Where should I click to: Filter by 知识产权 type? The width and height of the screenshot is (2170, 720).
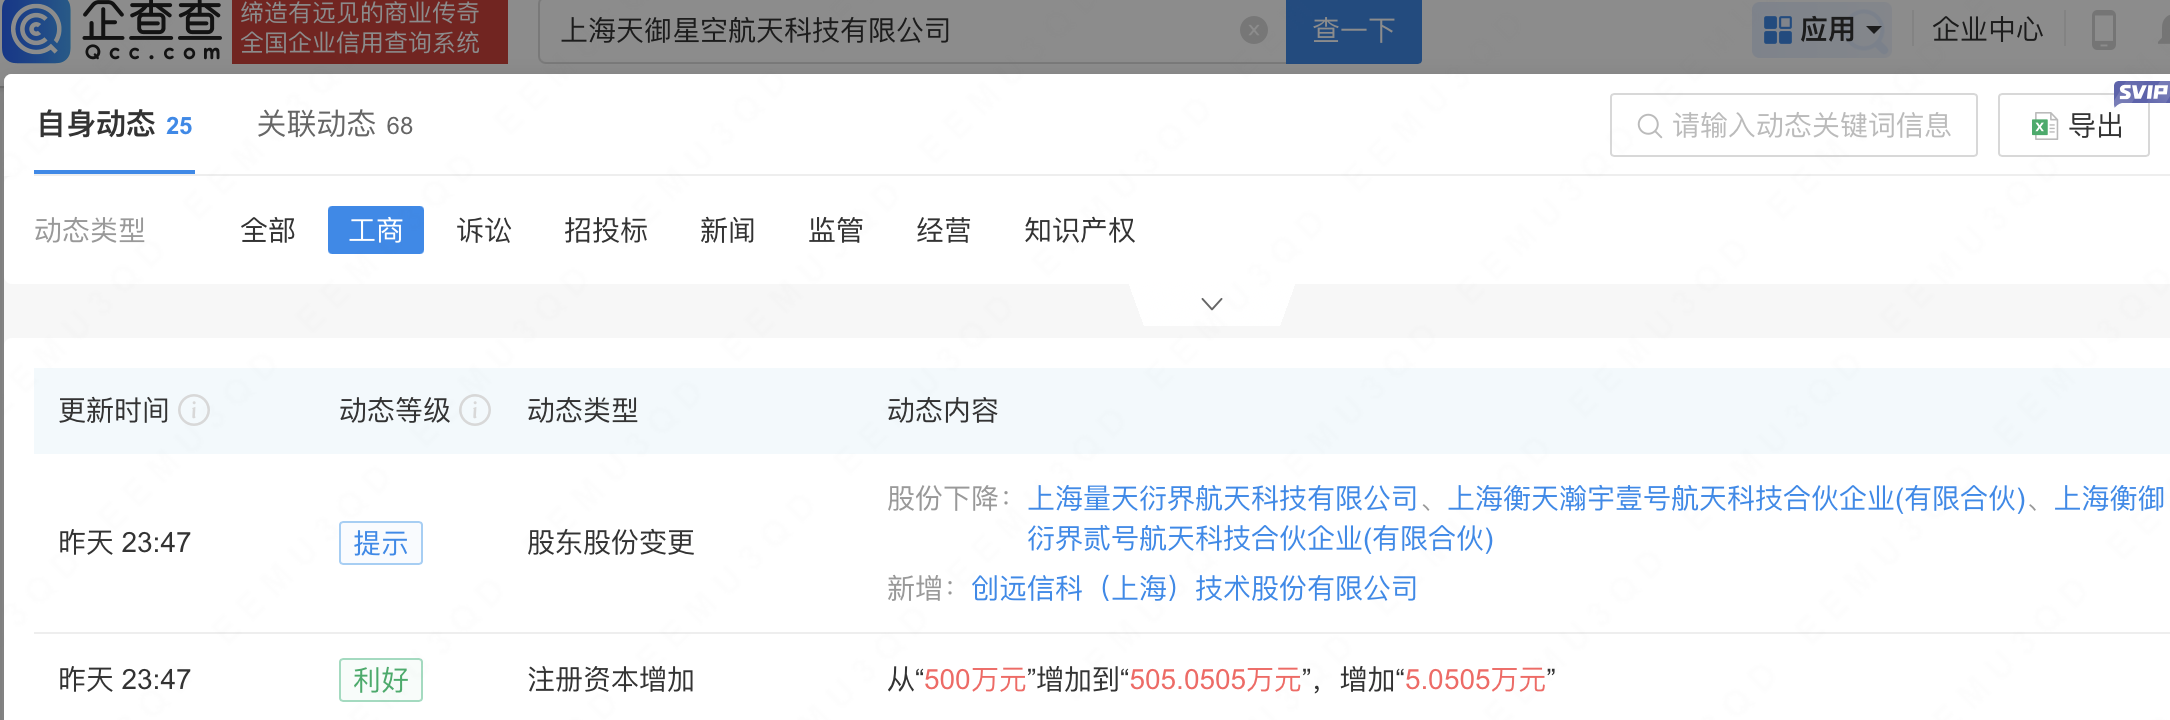tap(1079, 231)
